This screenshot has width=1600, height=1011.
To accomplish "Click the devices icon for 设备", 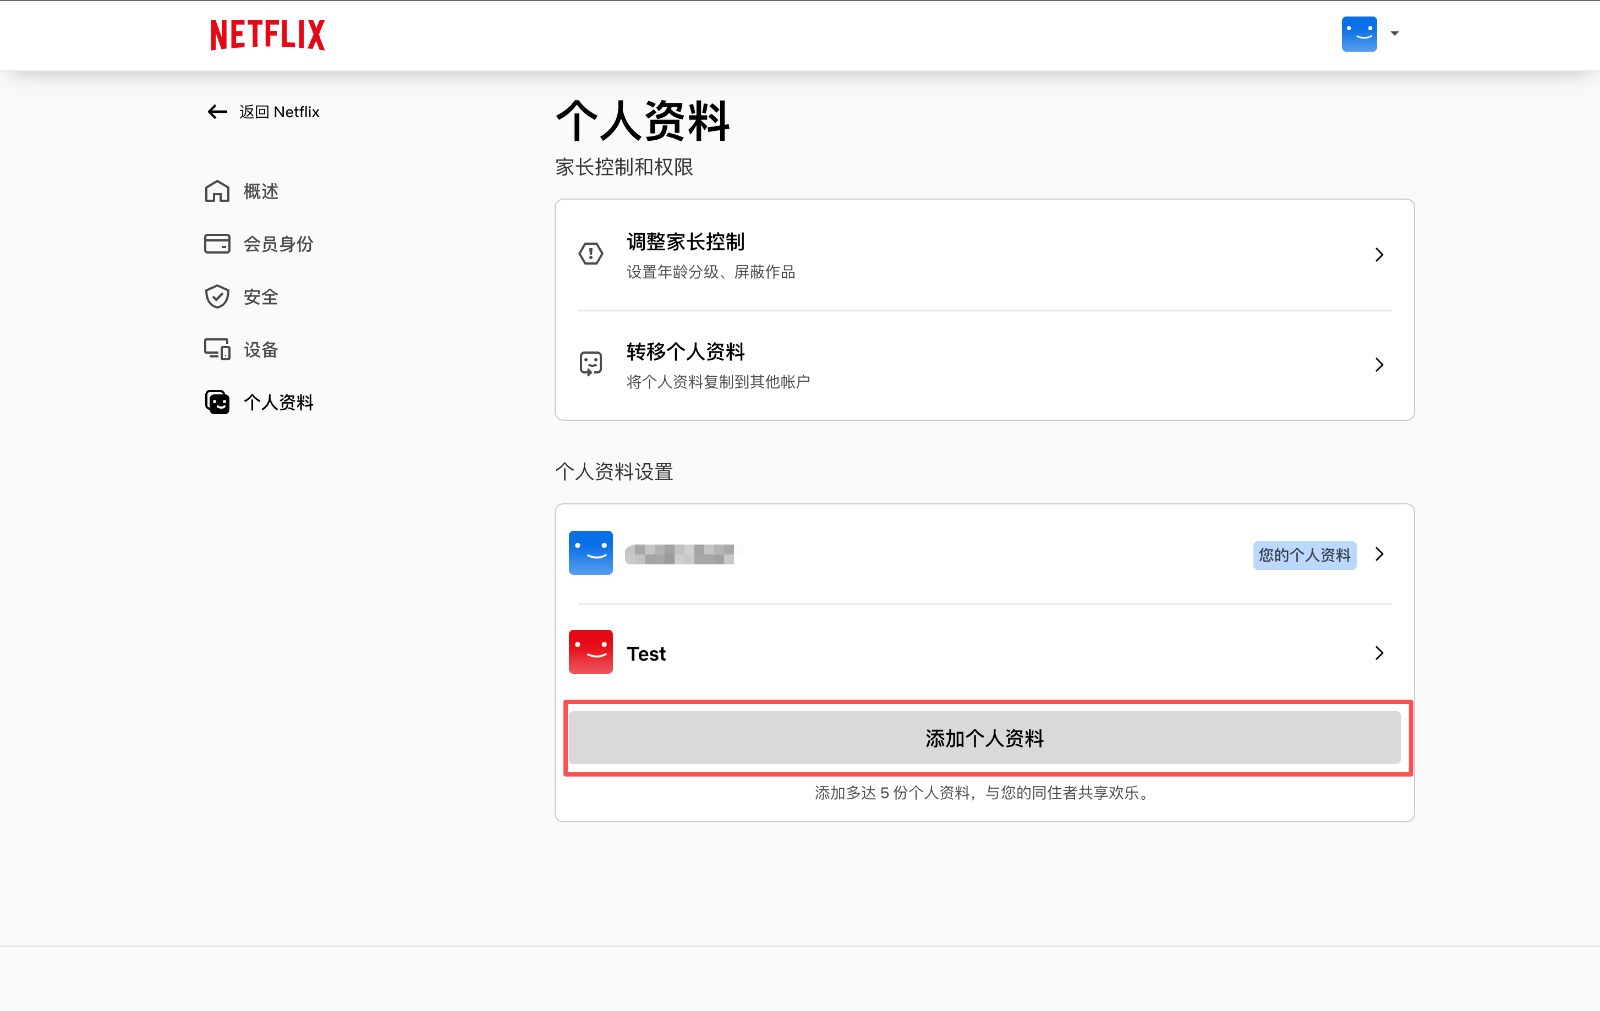I will [x=217, y=349].
